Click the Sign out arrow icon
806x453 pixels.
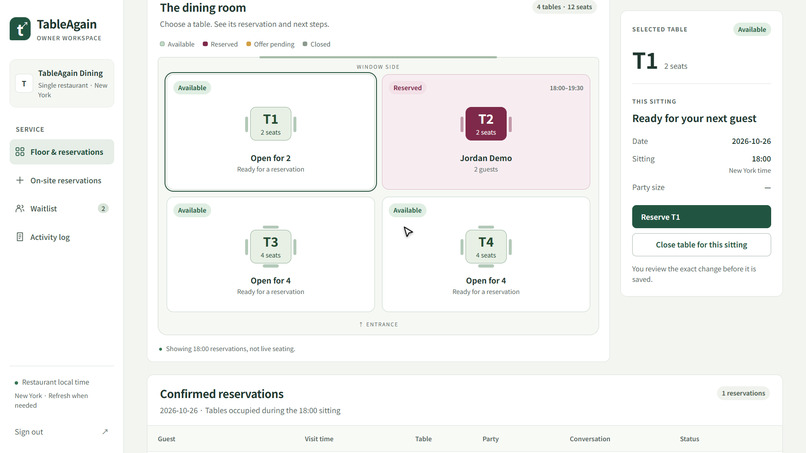(x=105, y=432)
